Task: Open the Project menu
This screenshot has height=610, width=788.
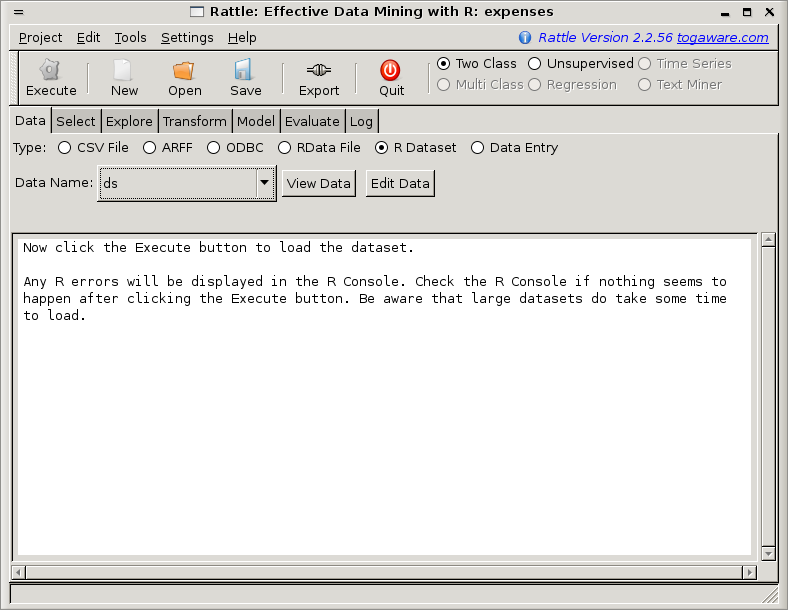Action: (x=40, y=38)
